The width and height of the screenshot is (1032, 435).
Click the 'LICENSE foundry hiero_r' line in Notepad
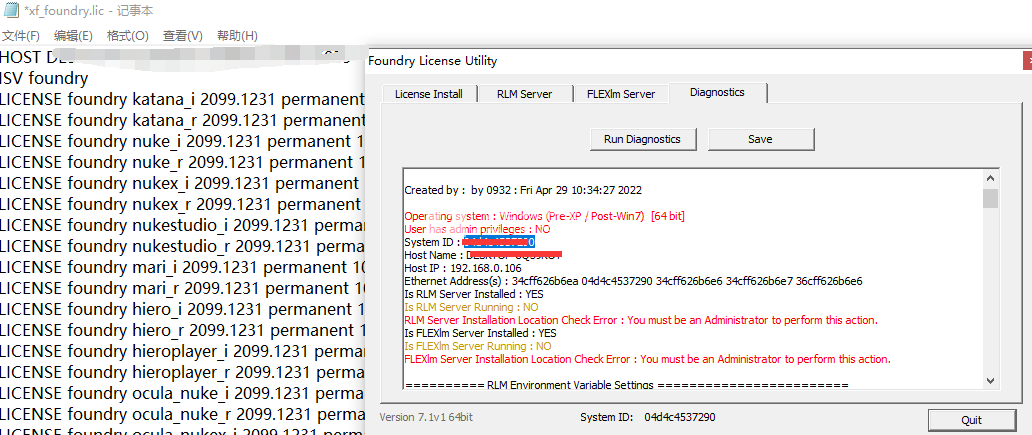(182, 330)
